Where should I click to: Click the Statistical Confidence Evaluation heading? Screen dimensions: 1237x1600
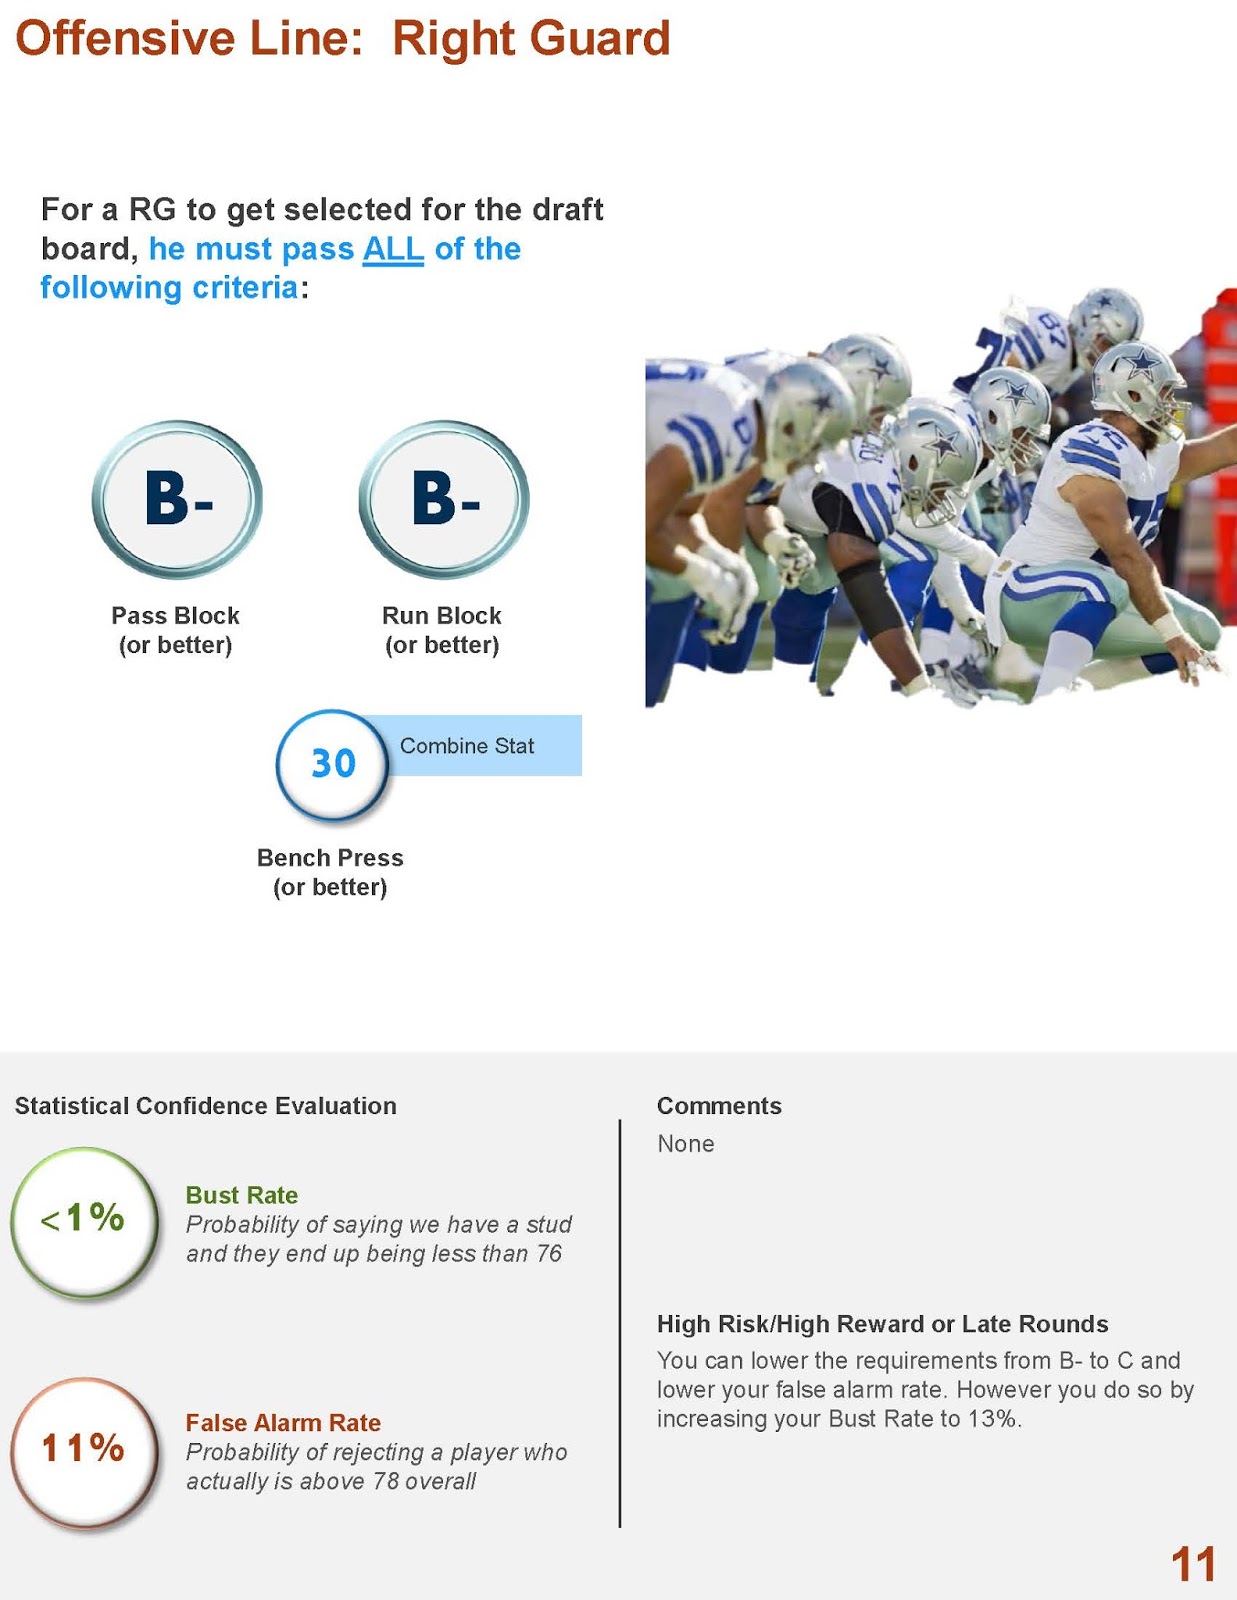(205, 1106)
